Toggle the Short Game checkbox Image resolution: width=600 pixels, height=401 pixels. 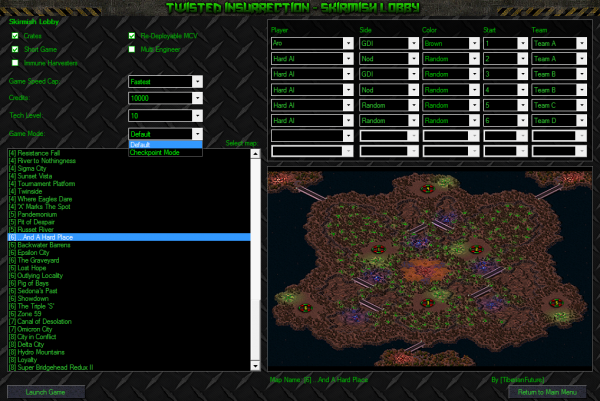(15, 49)
